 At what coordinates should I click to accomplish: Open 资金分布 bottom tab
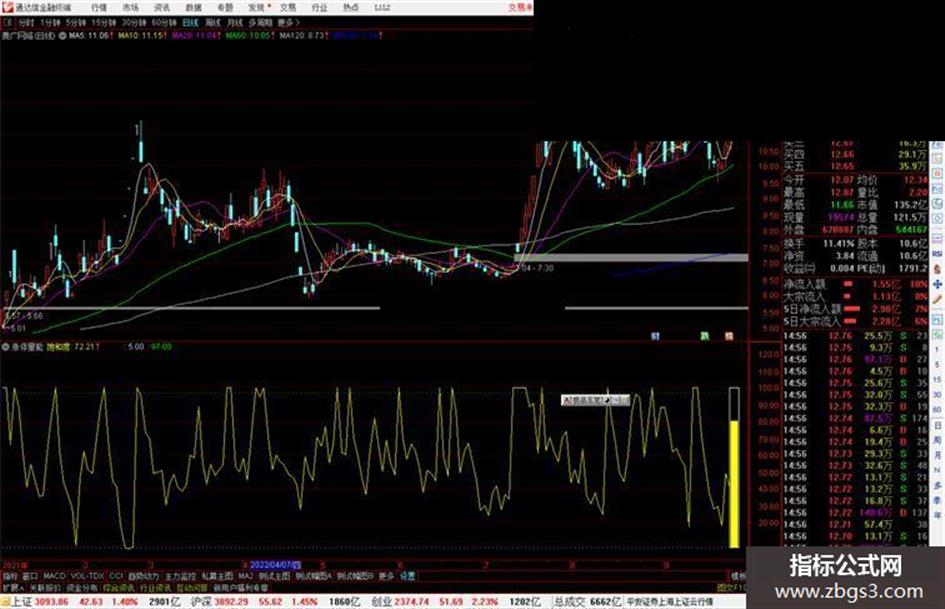pyautogui.click(x=82, y=587)
